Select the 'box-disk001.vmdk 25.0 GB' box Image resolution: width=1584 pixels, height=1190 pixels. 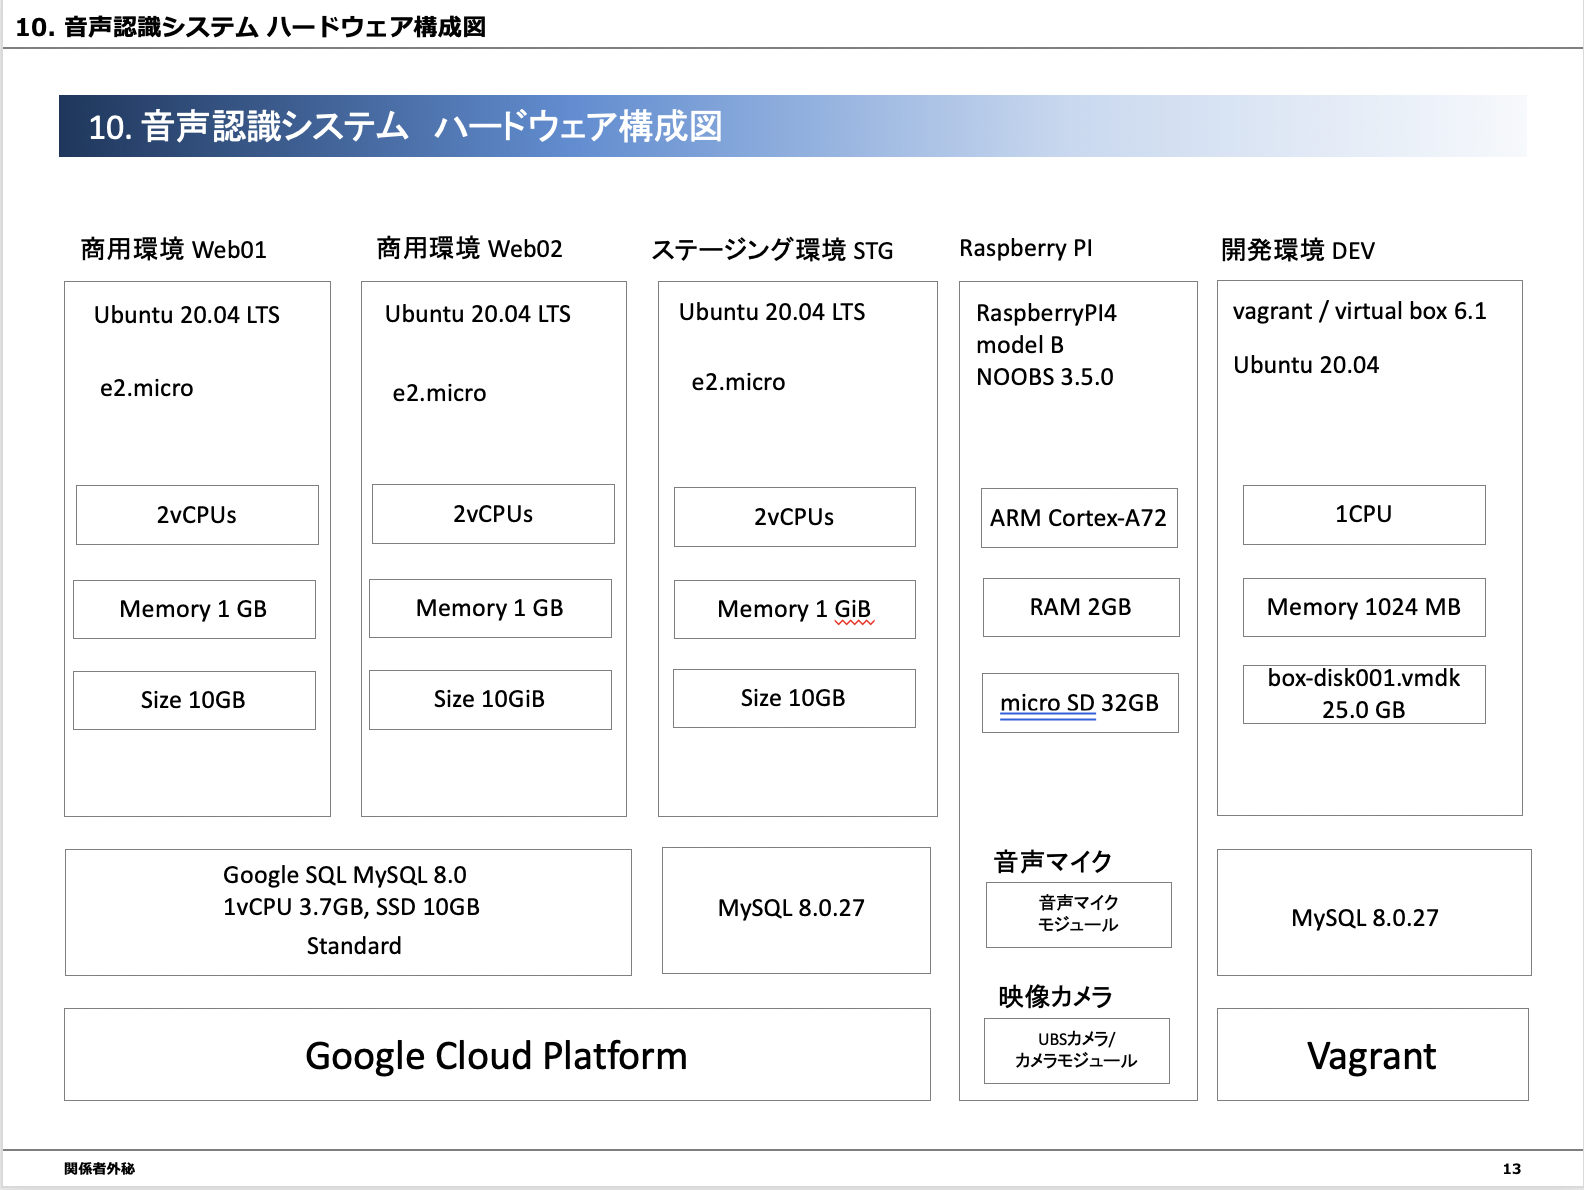pos(1364,694)
